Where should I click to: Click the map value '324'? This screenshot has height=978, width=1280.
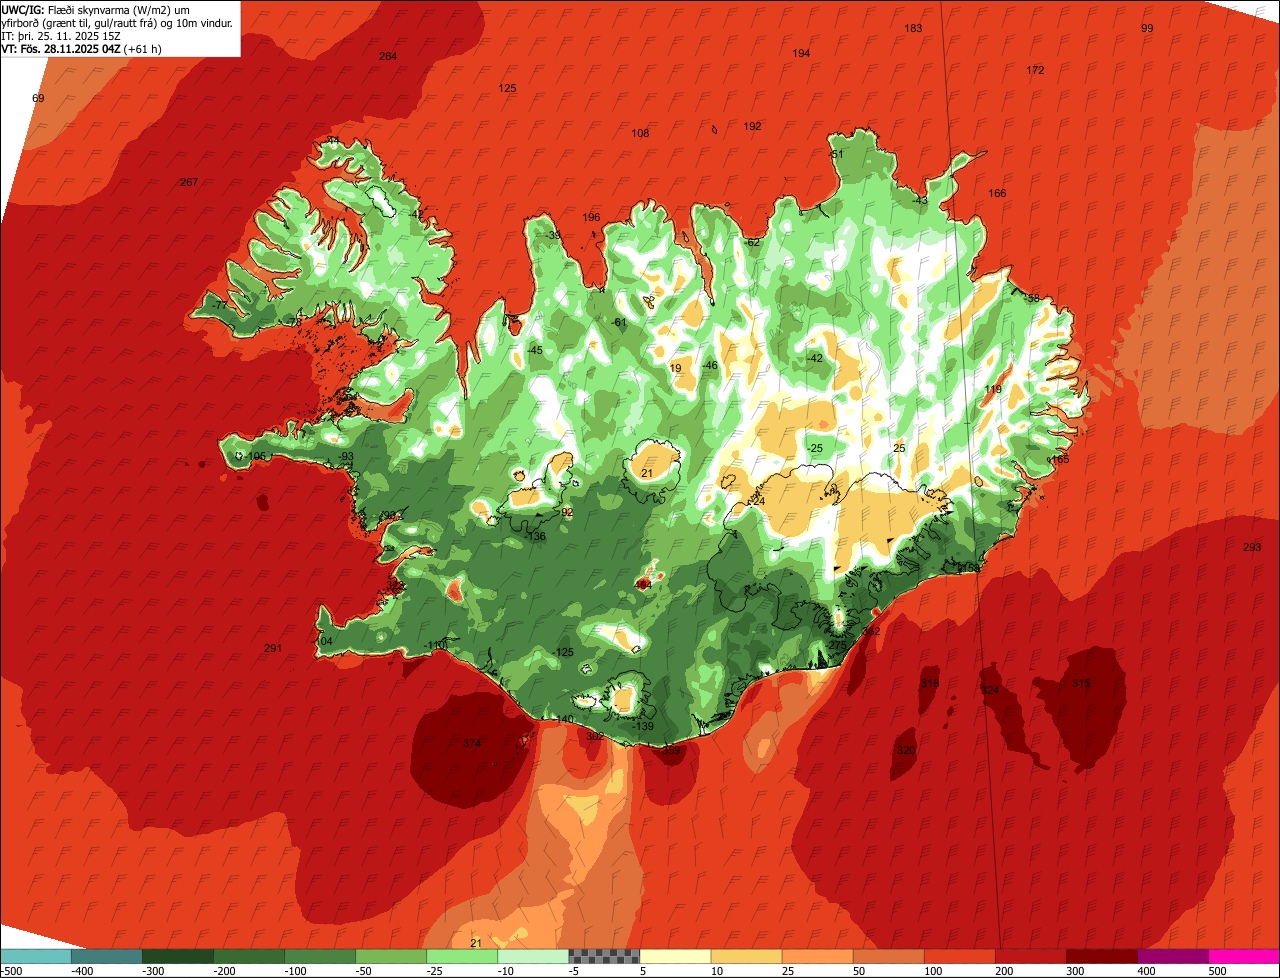[x=990, y=690]
